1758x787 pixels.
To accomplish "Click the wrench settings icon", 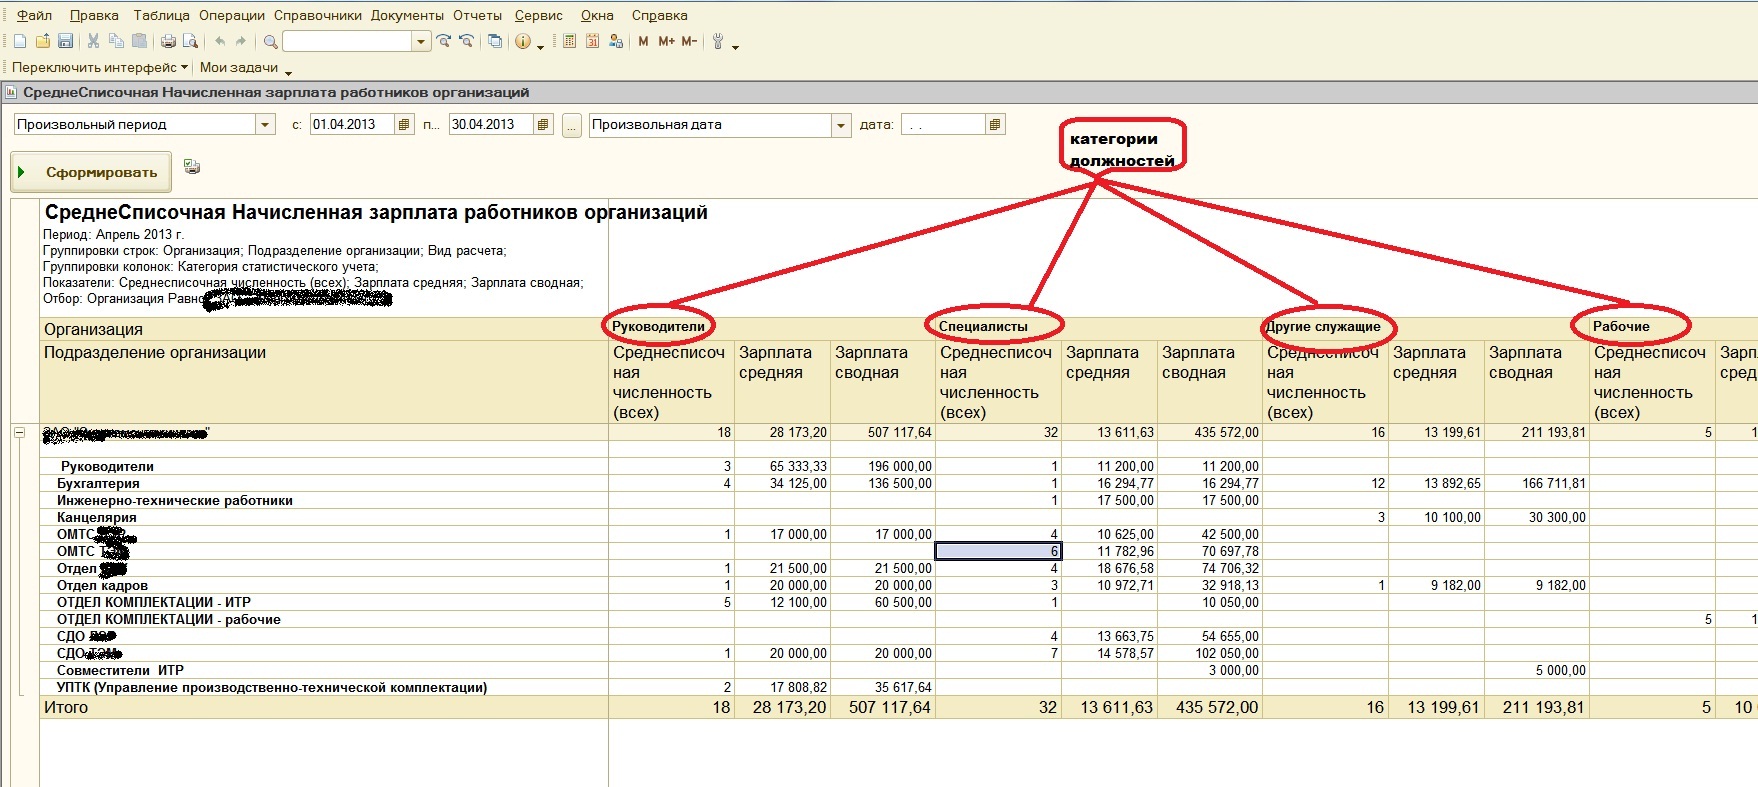I will (x=717, y=41).
